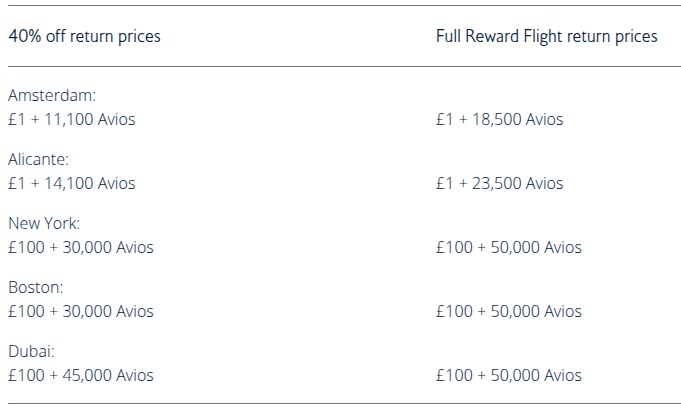
Task: Click New York's discounted £100 + 30,000 Avios price
Action: click(81, 248)
